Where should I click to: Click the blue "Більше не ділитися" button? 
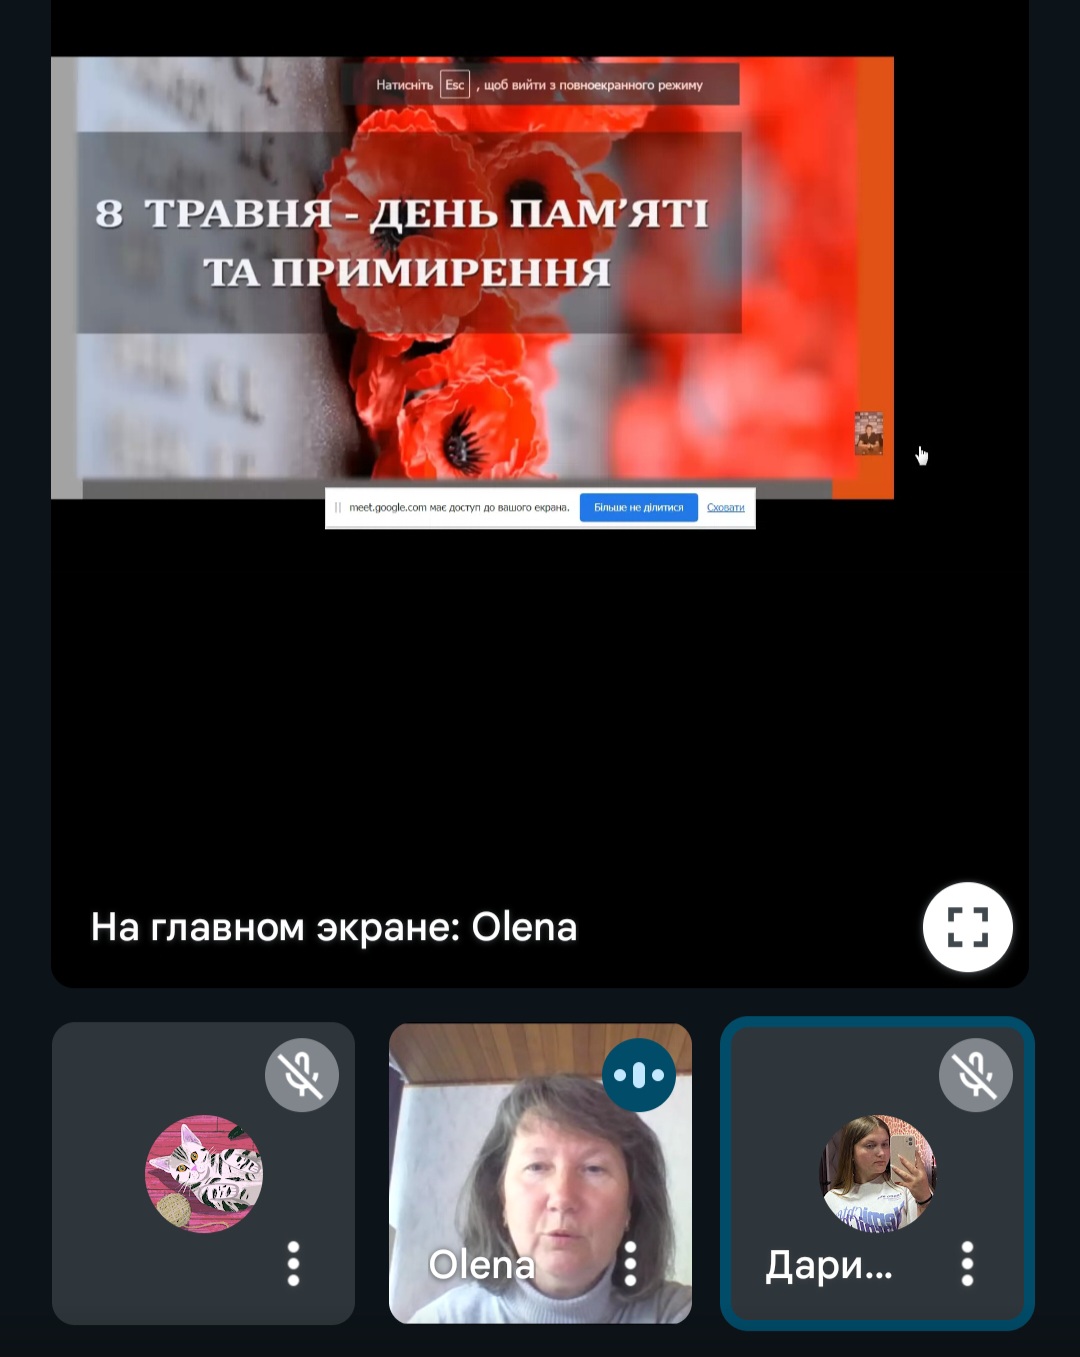(x=638, y=508)
